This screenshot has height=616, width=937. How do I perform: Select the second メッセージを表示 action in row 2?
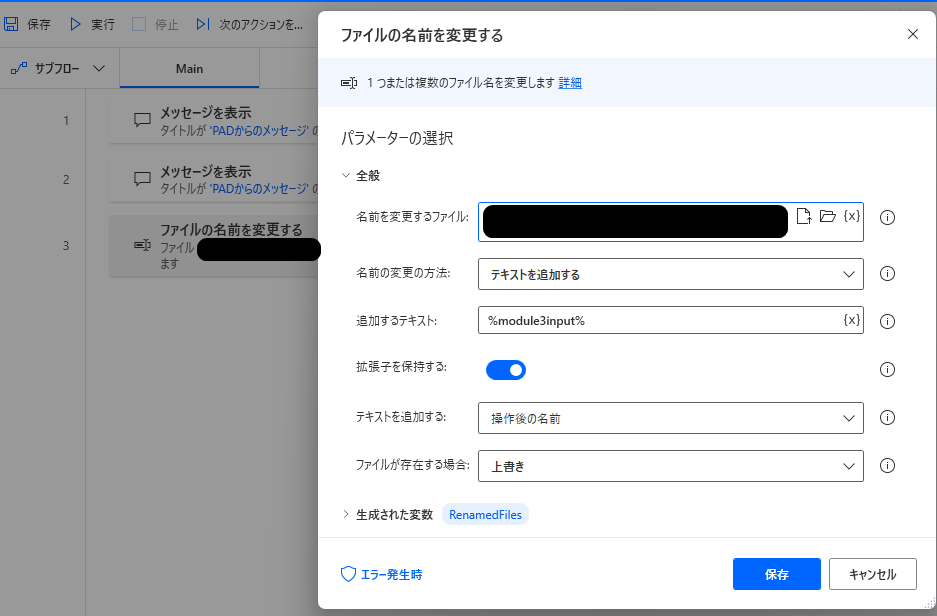[x=213, y=179]
